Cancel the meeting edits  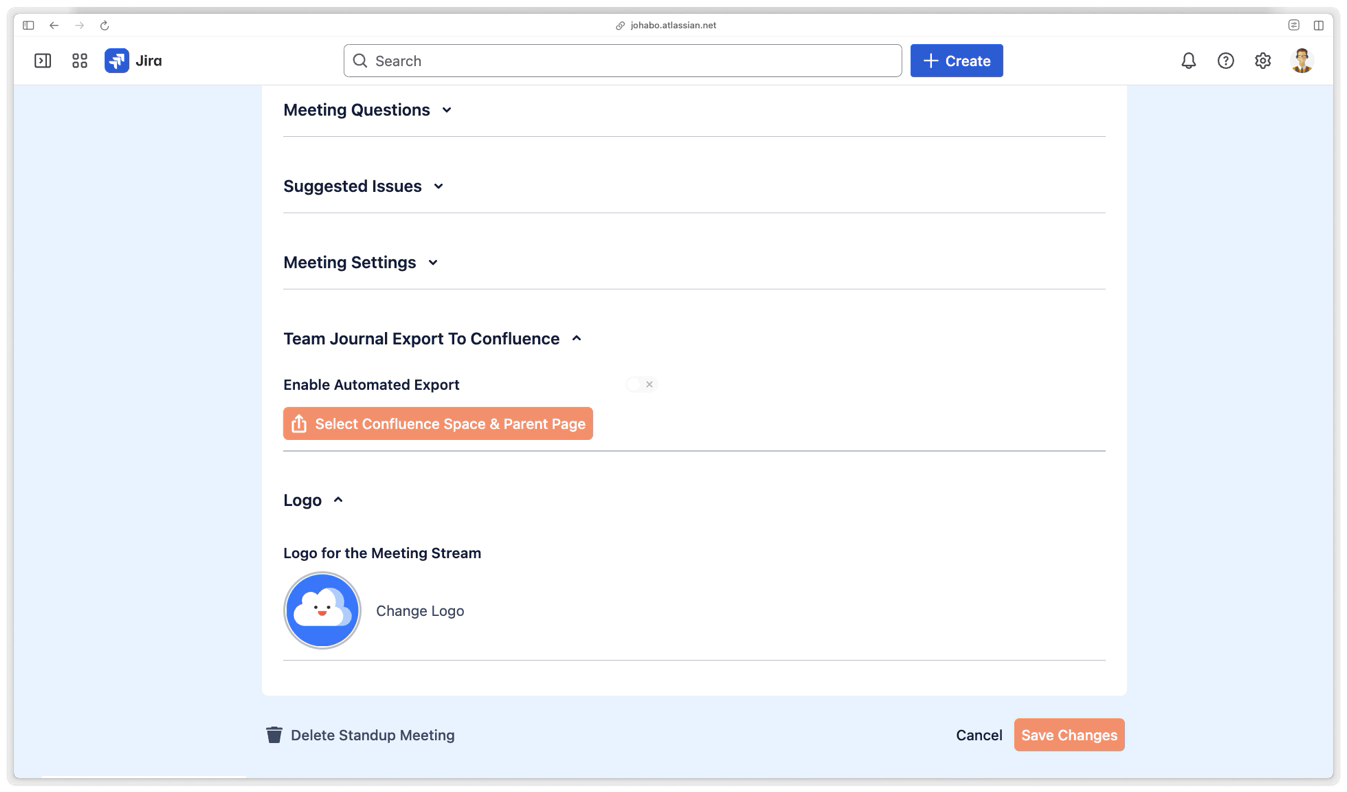tap(978, 735)
